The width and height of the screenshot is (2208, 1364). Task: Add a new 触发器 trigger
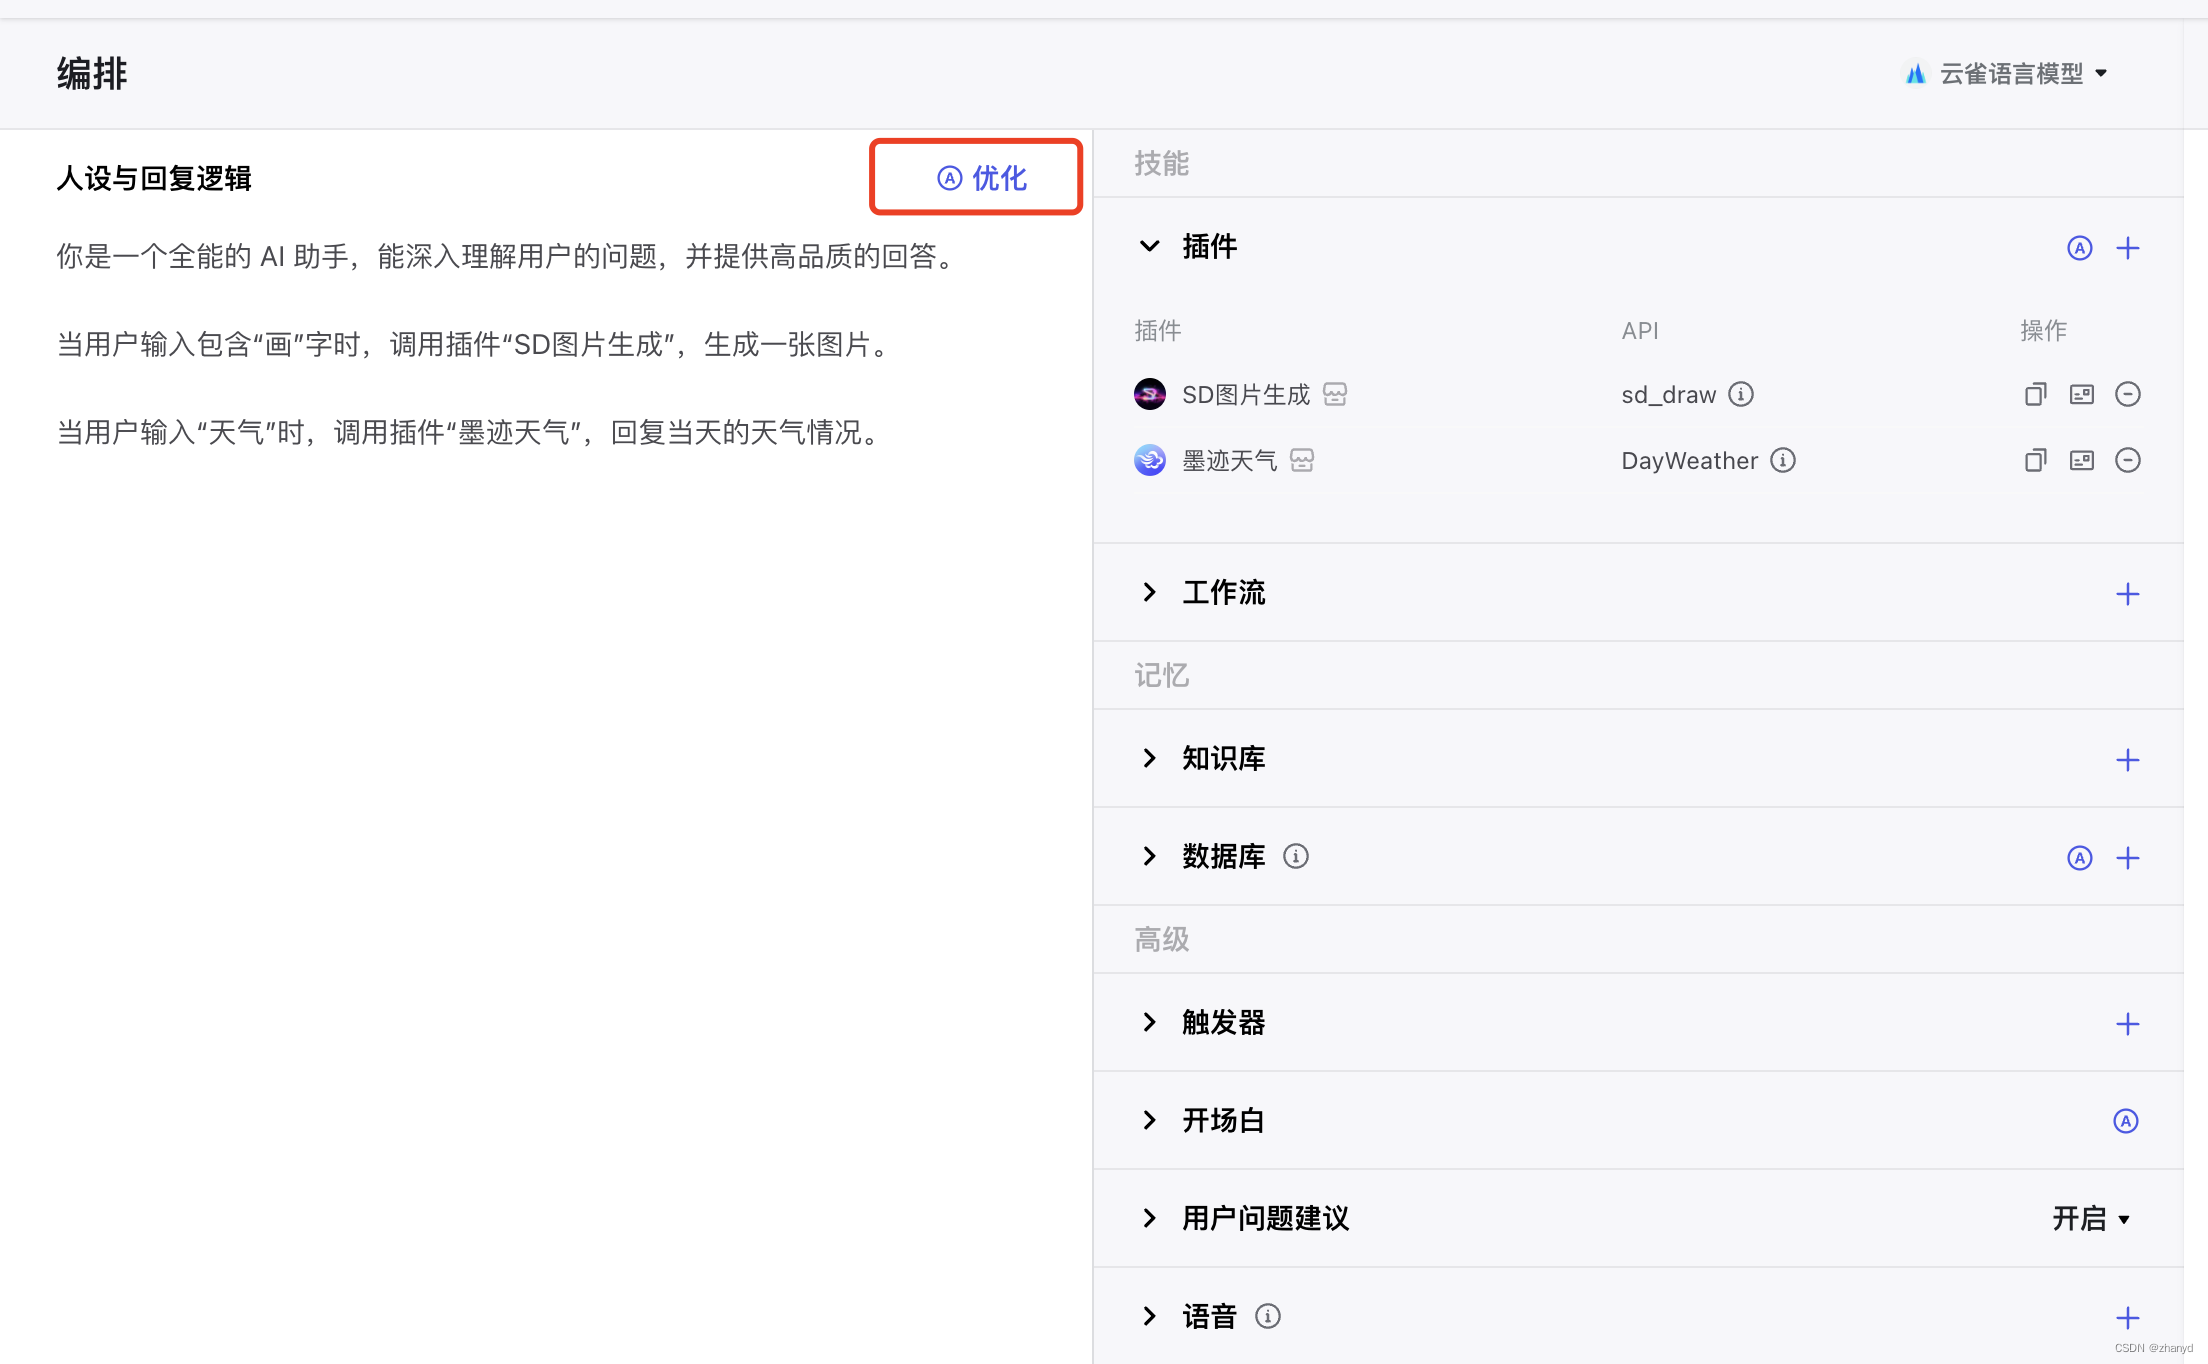pos(2128,1024)
